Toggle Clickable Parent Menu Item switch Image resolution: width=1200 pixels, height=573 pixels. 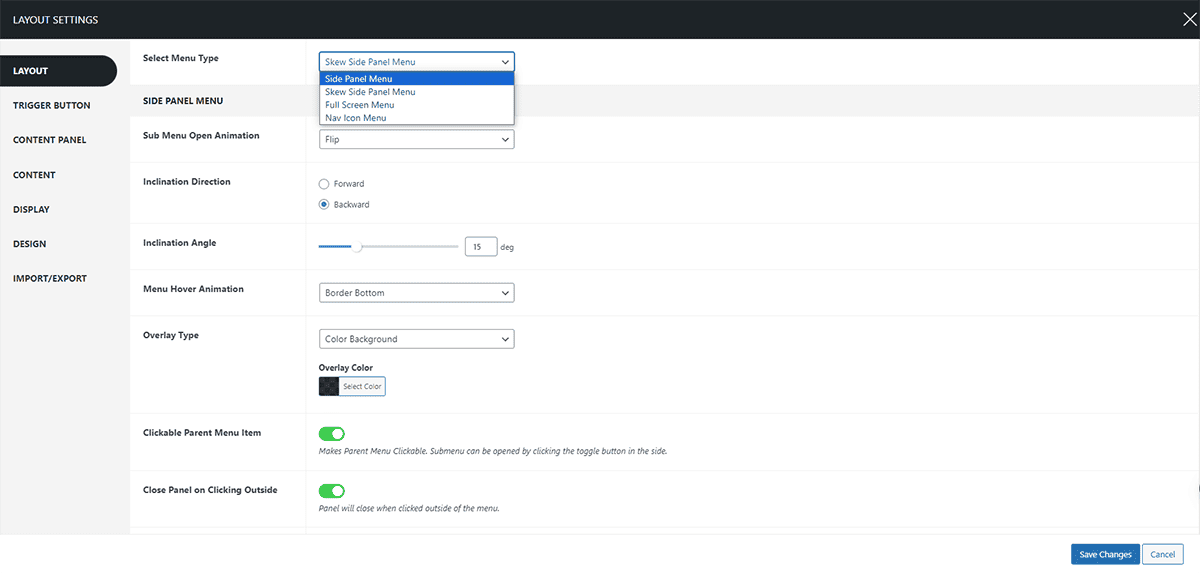point(331,434)
